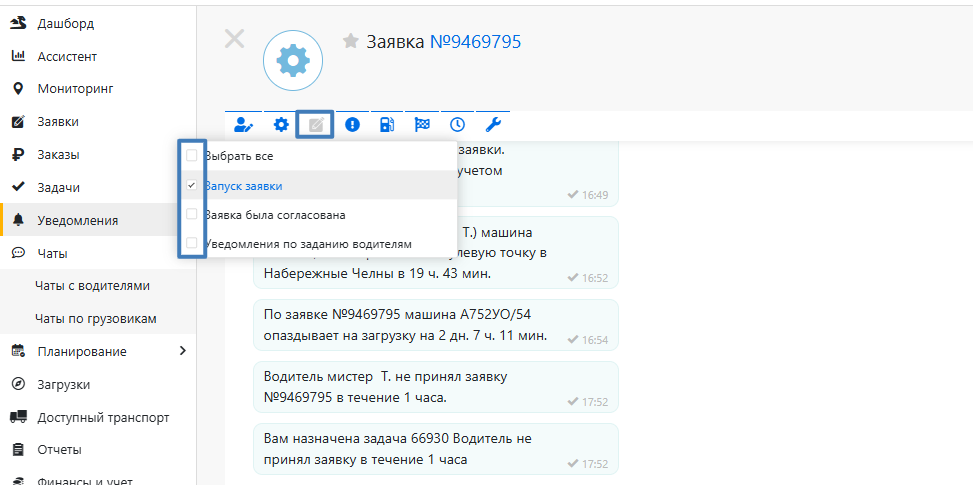The width and height of the screenshot is (973, 485).
Task: Click message Вам назначена задача 66930
Action: [436, 448]
